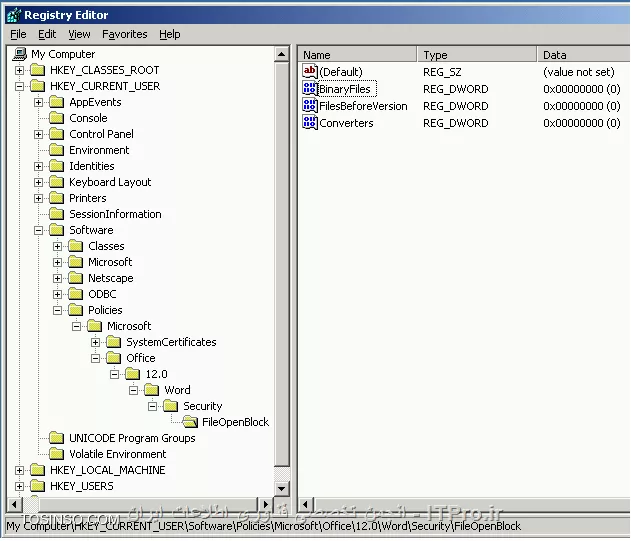Expand the AppEvents key

[x=38, y=102]
